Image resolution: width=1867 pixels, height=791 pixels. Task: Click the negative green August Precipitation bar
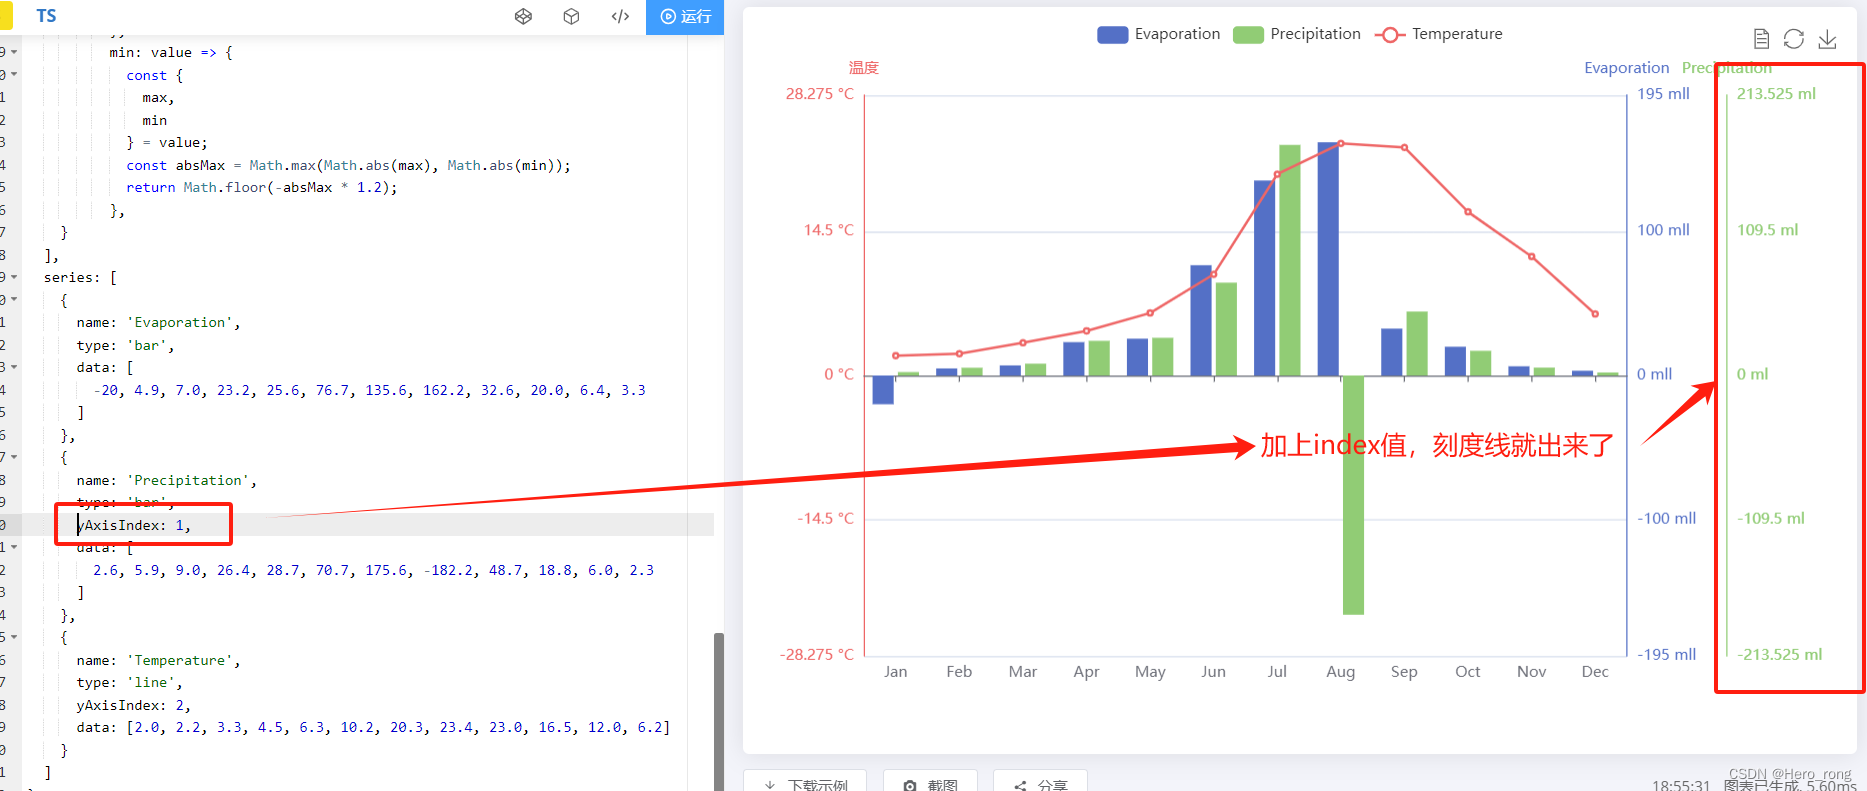(x=1353, y=495)
